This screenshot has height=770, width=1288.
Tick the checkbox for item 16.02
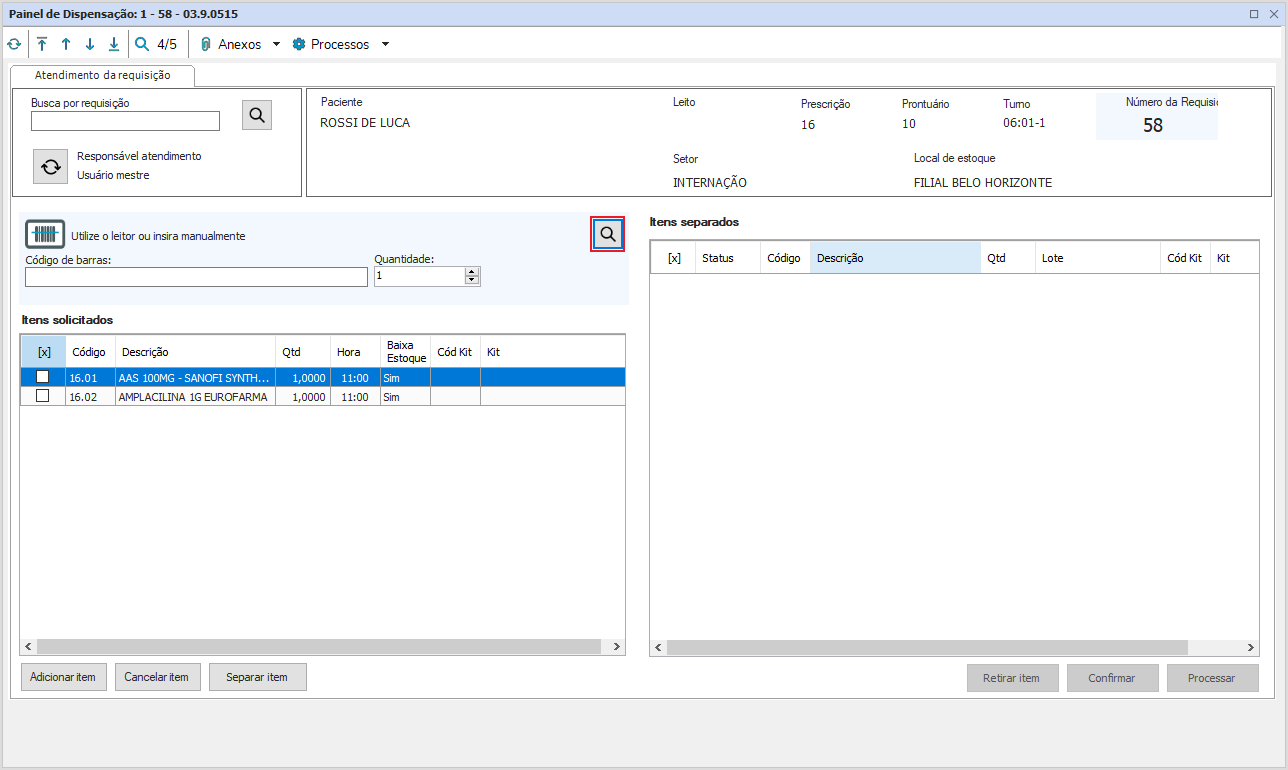coord(43,396)
